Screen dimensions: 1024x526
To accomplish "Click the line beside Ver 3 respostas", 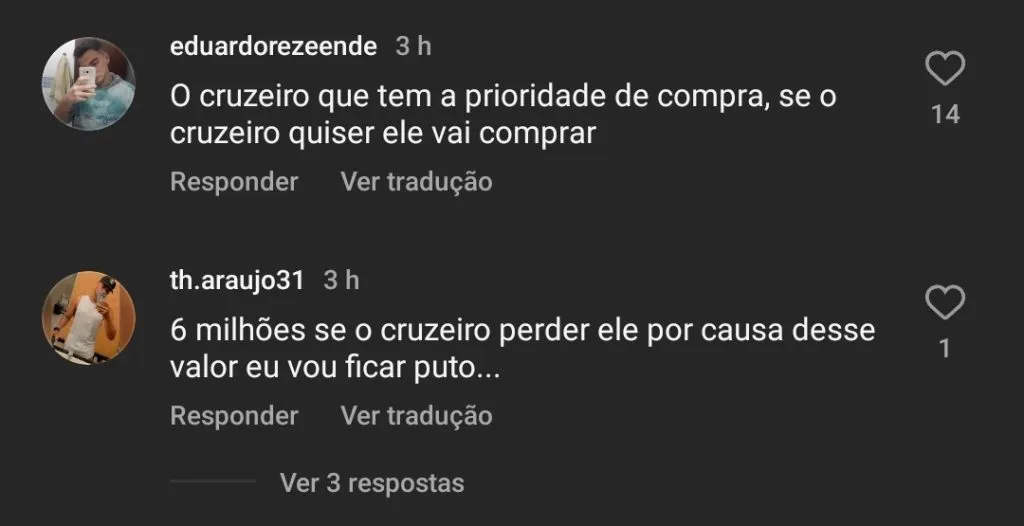I will coord(212,482).
